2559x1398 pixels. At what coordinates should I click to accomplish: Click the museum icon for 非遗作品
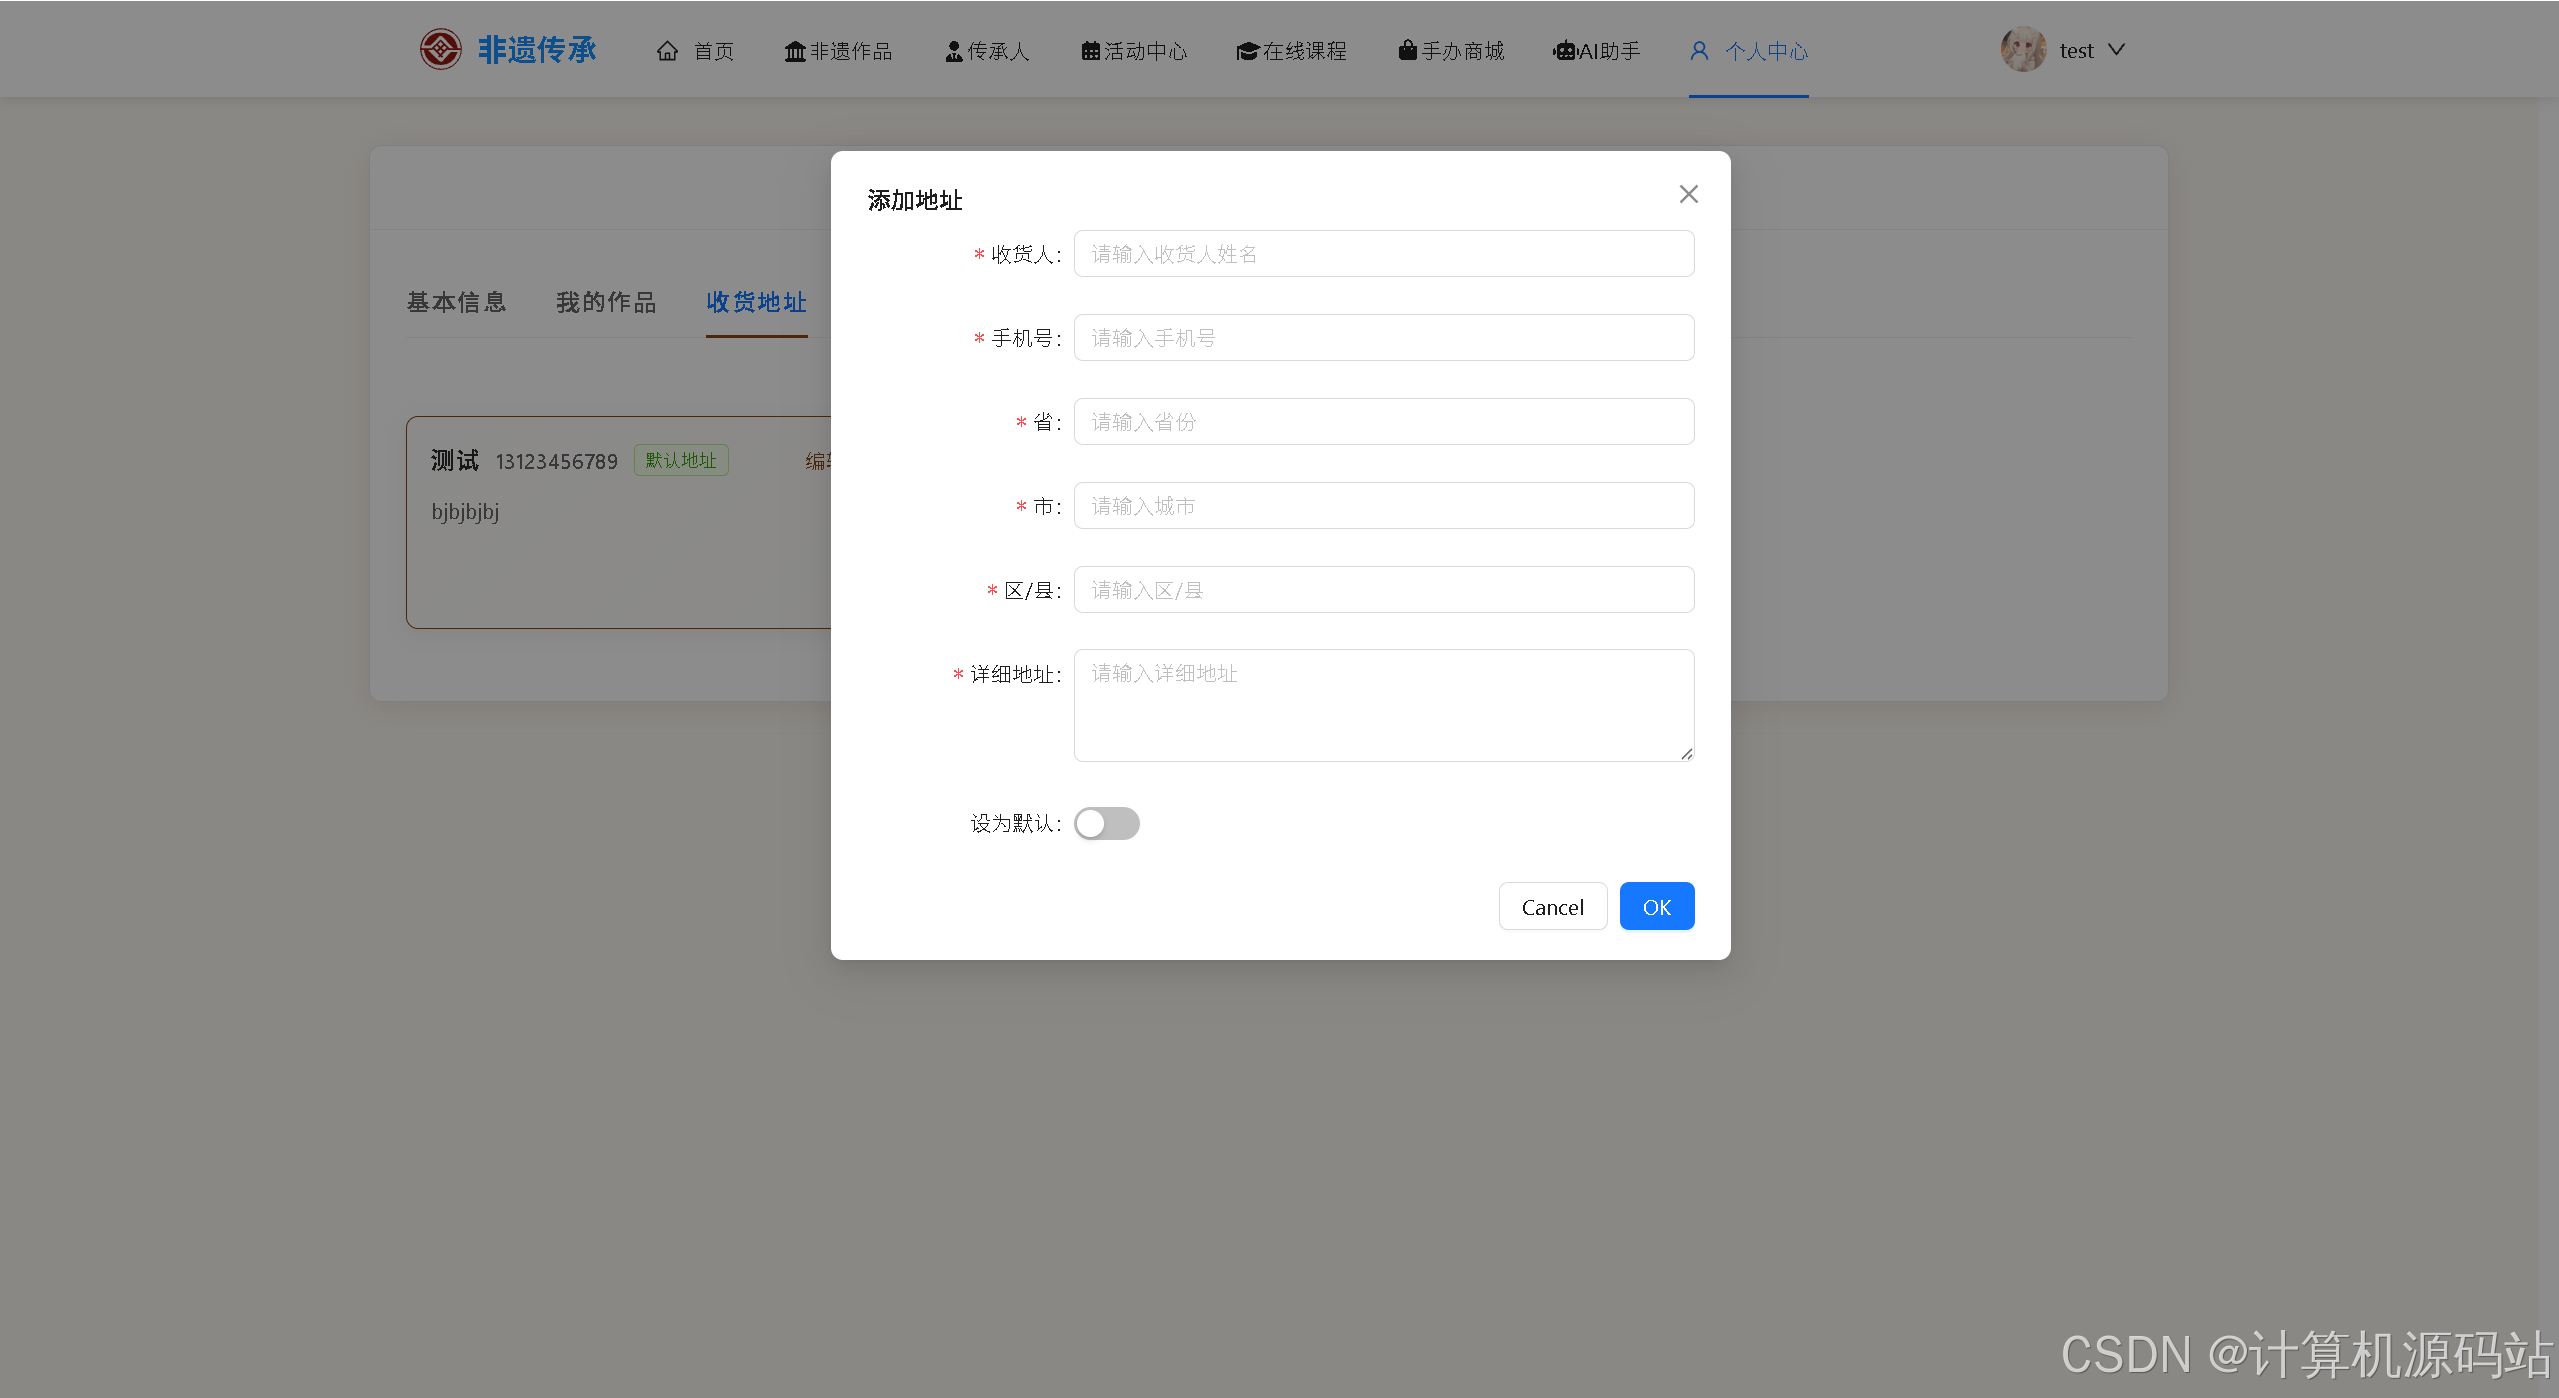(795, 51)
